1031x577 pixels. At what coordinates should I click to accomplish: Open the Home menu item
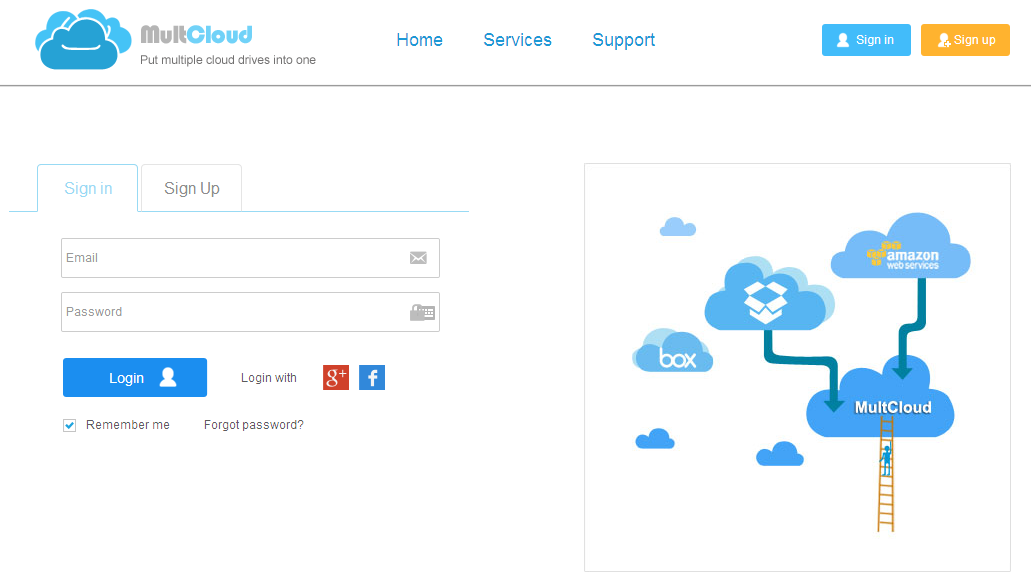420,40
